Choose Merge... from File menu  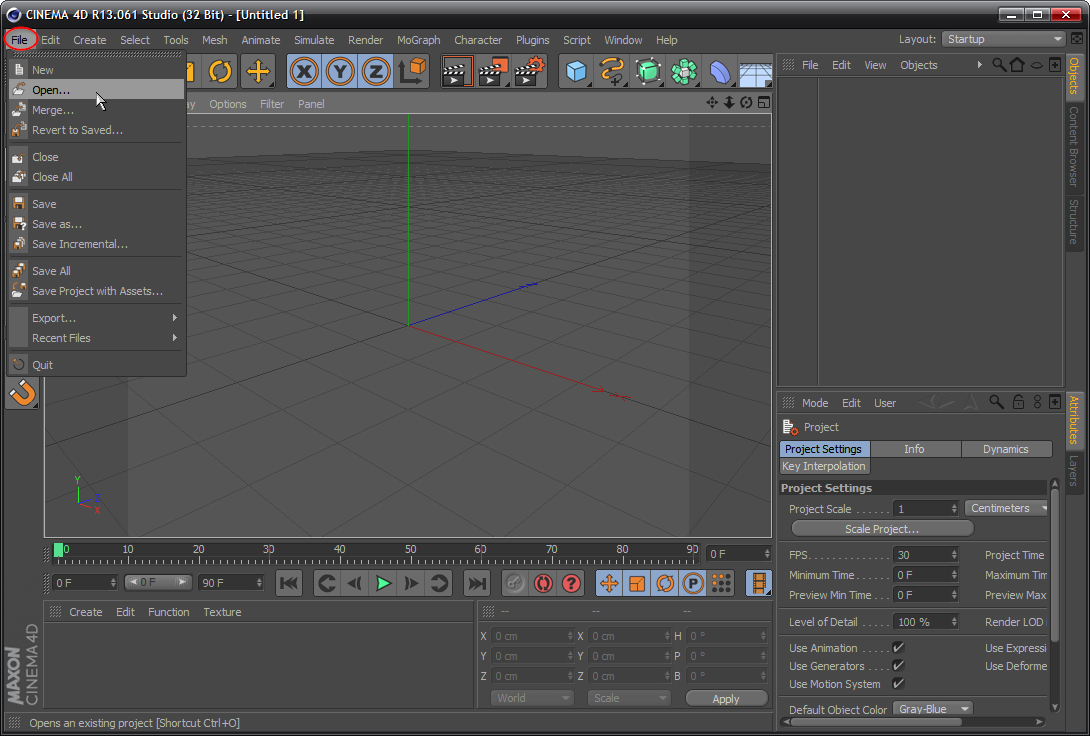(x=97, y=110)
